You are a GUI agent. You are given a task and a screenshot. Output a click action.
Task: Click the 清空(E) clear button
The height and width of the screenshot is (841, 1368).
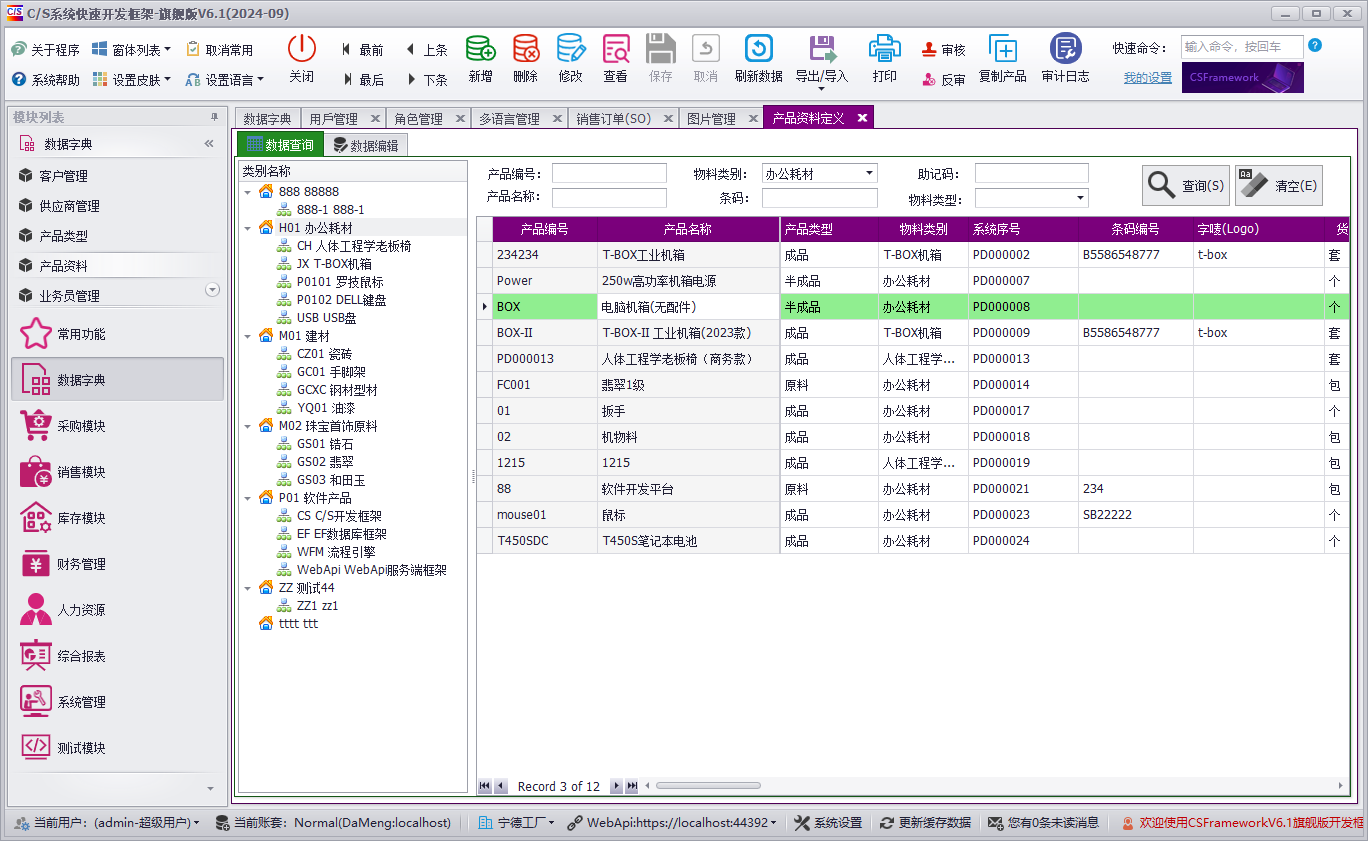pyautogui.click(x=1279, y=185)
